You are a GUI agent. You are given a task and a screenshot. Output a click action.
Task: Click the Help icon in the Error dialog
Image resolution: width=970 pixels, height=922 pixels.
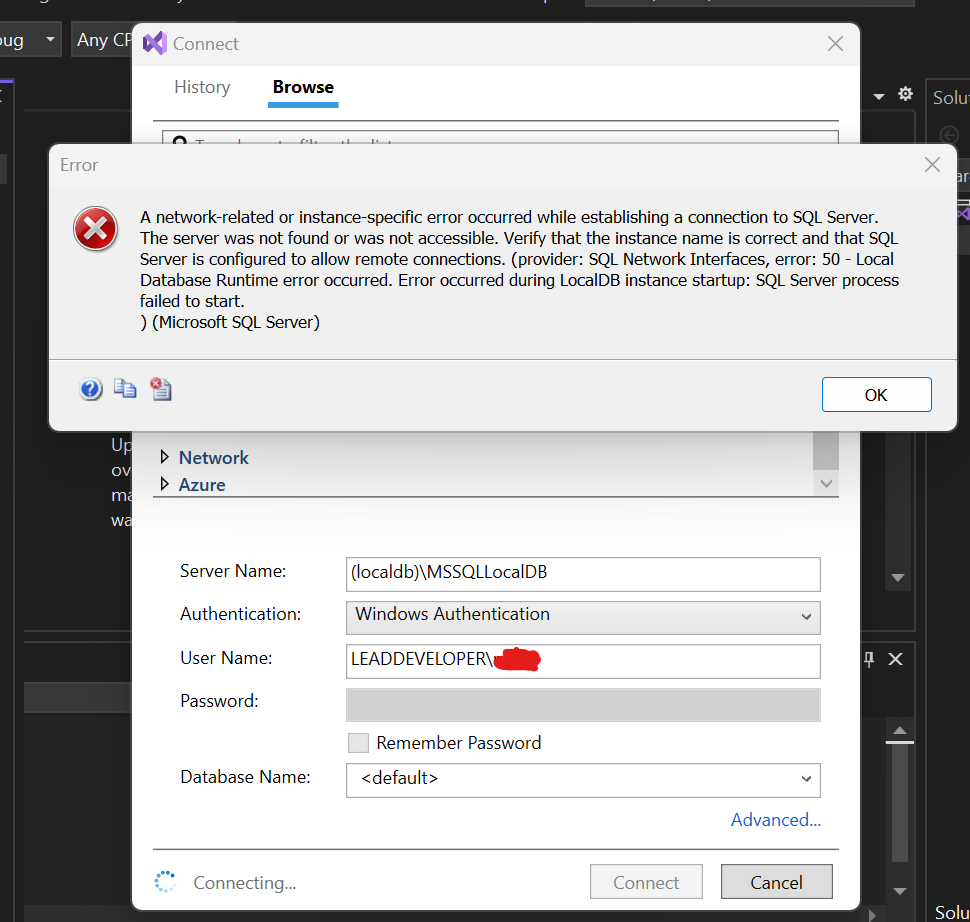pos(91,389)
